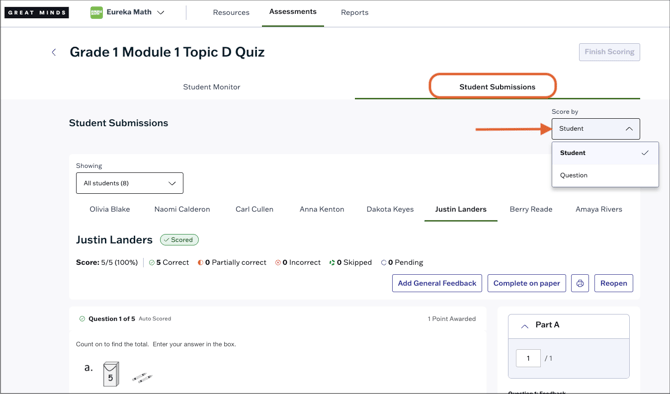Collapse the Score by Student dropdown

pos(596,129)
